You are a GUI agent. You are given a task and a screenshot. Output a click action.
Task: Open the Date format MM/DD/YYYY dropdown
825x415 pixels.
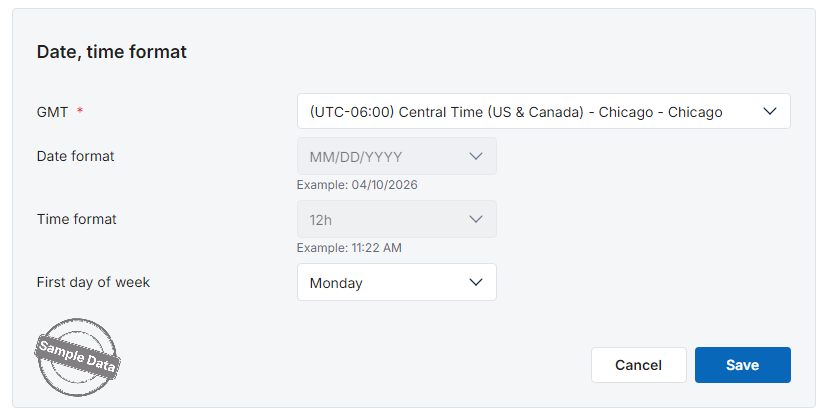point(396,157)
